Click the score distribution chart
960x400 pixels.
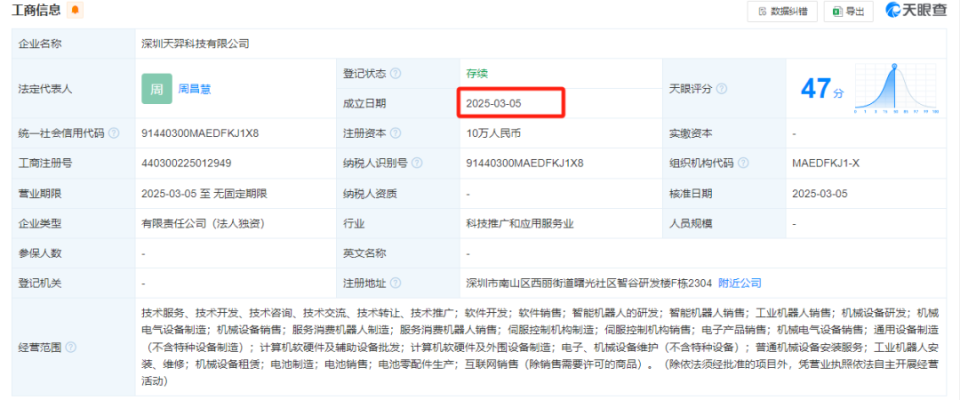coord(897,89)
